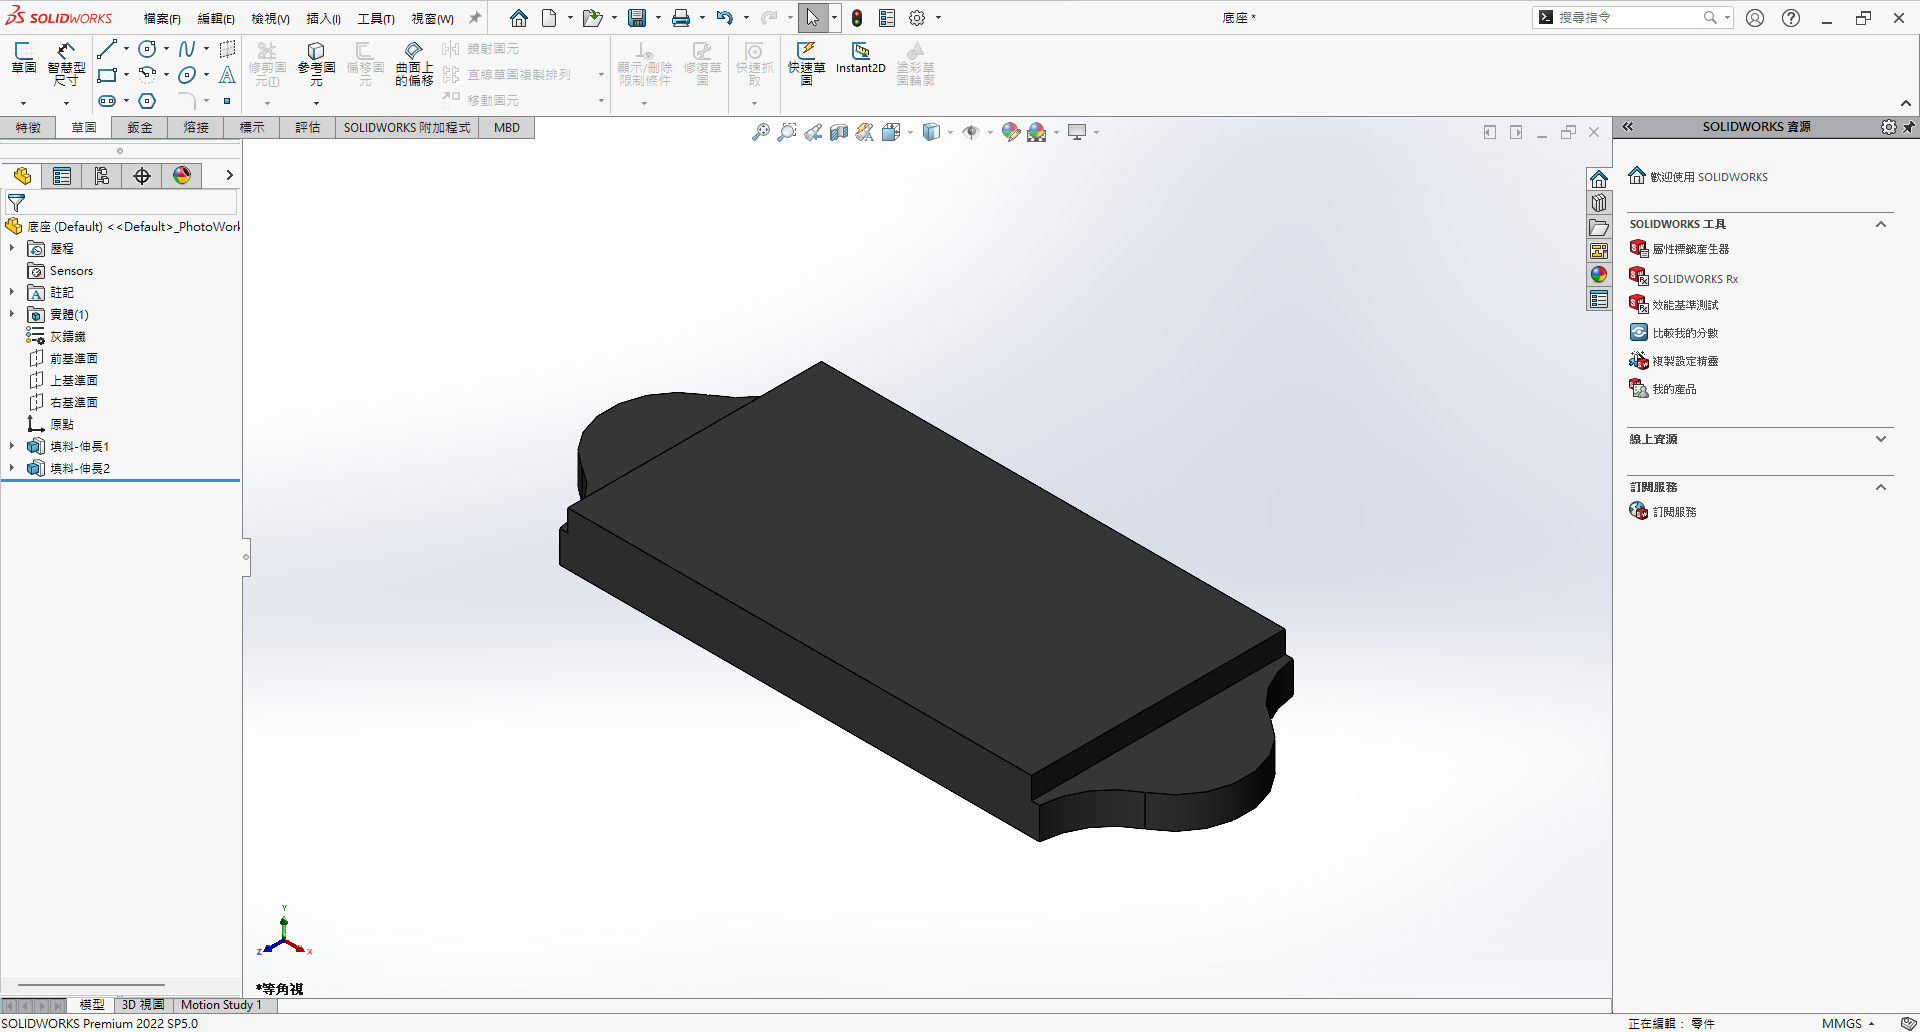Select the Ellipse sketch tool
The height and width of the screenshot is (1032, 1920).
pyautogui.click(x=187, y=75)
